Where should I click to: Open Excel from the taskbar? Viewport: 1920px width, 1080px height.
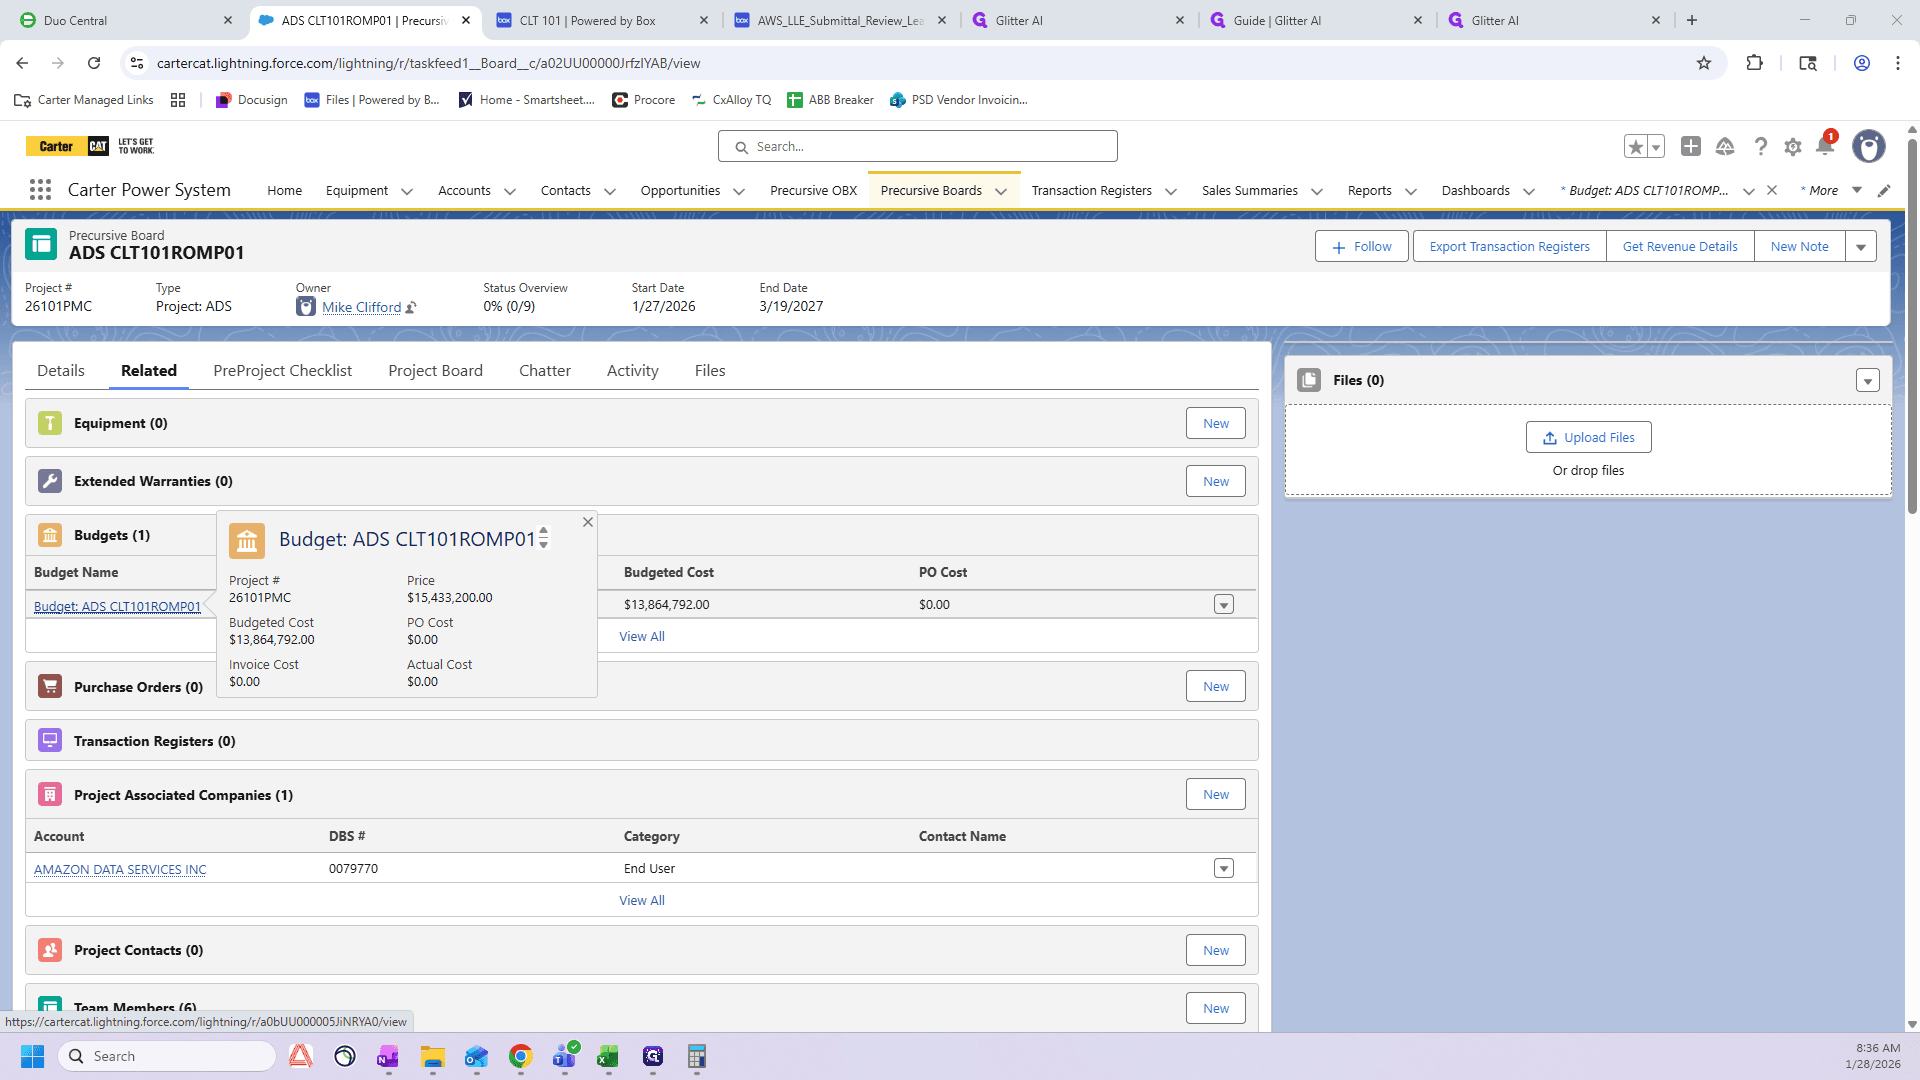[x=608, y=1056]
